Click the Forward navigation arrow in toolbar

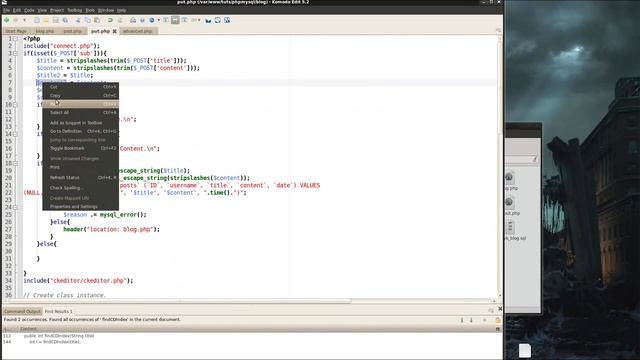pyautogui.click(x=16, y=20)
